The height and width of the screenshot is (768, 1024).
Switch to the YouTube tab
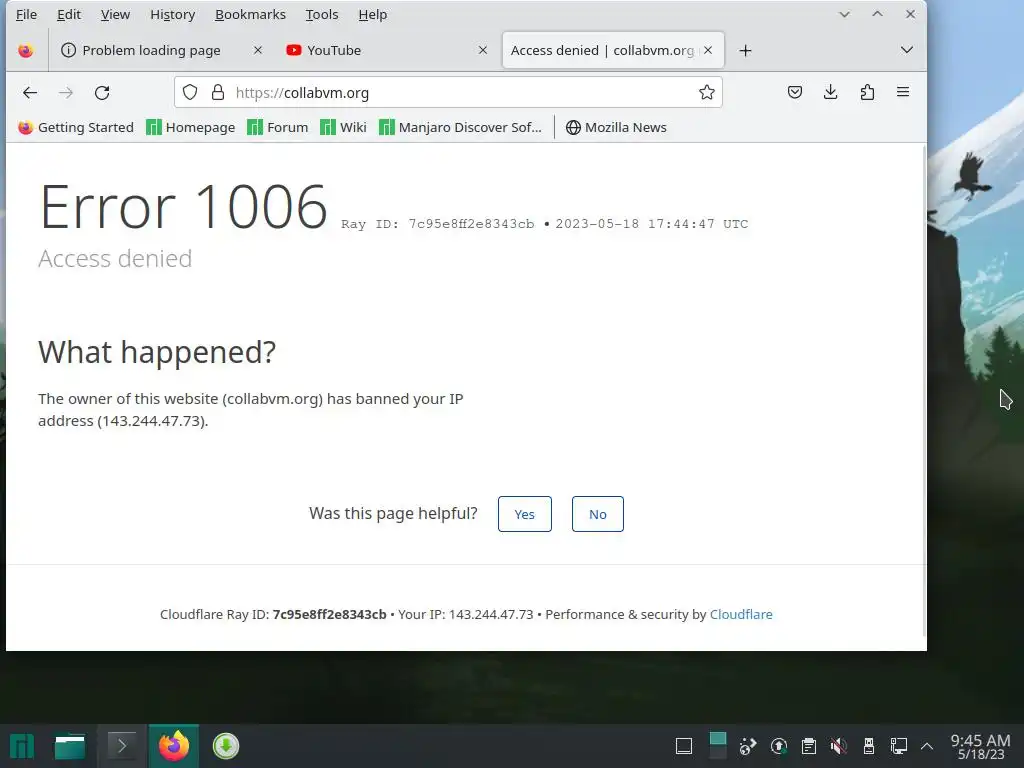pos(387,50)
